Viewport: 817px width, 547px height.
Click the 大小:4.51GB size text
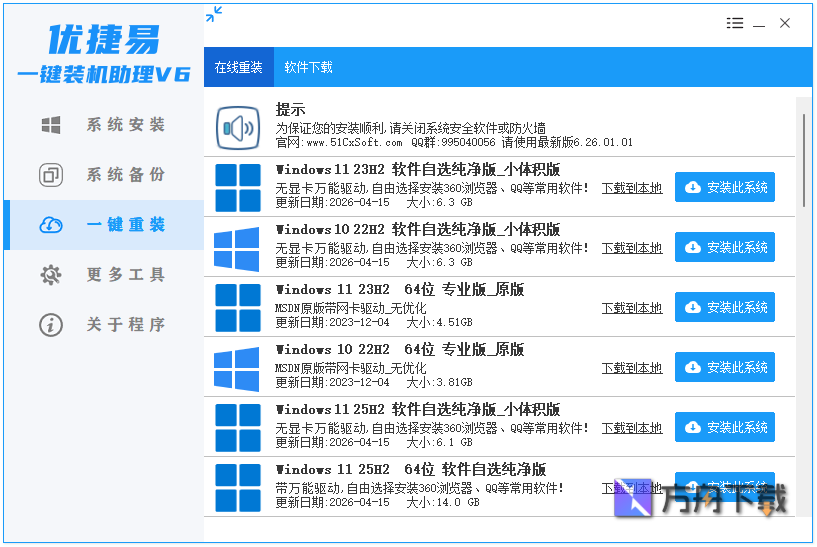tap(439, 322)
